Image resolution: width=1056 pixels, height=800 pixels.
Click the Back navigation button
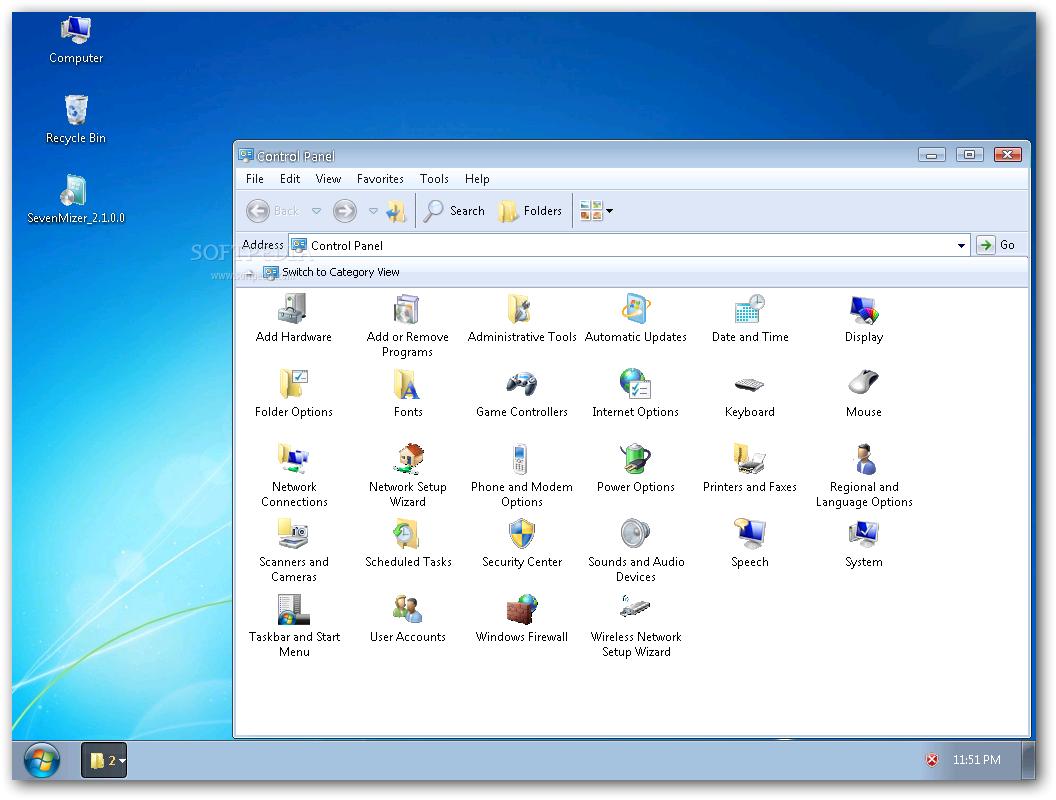pyautogui.click(x=273, y=211)
